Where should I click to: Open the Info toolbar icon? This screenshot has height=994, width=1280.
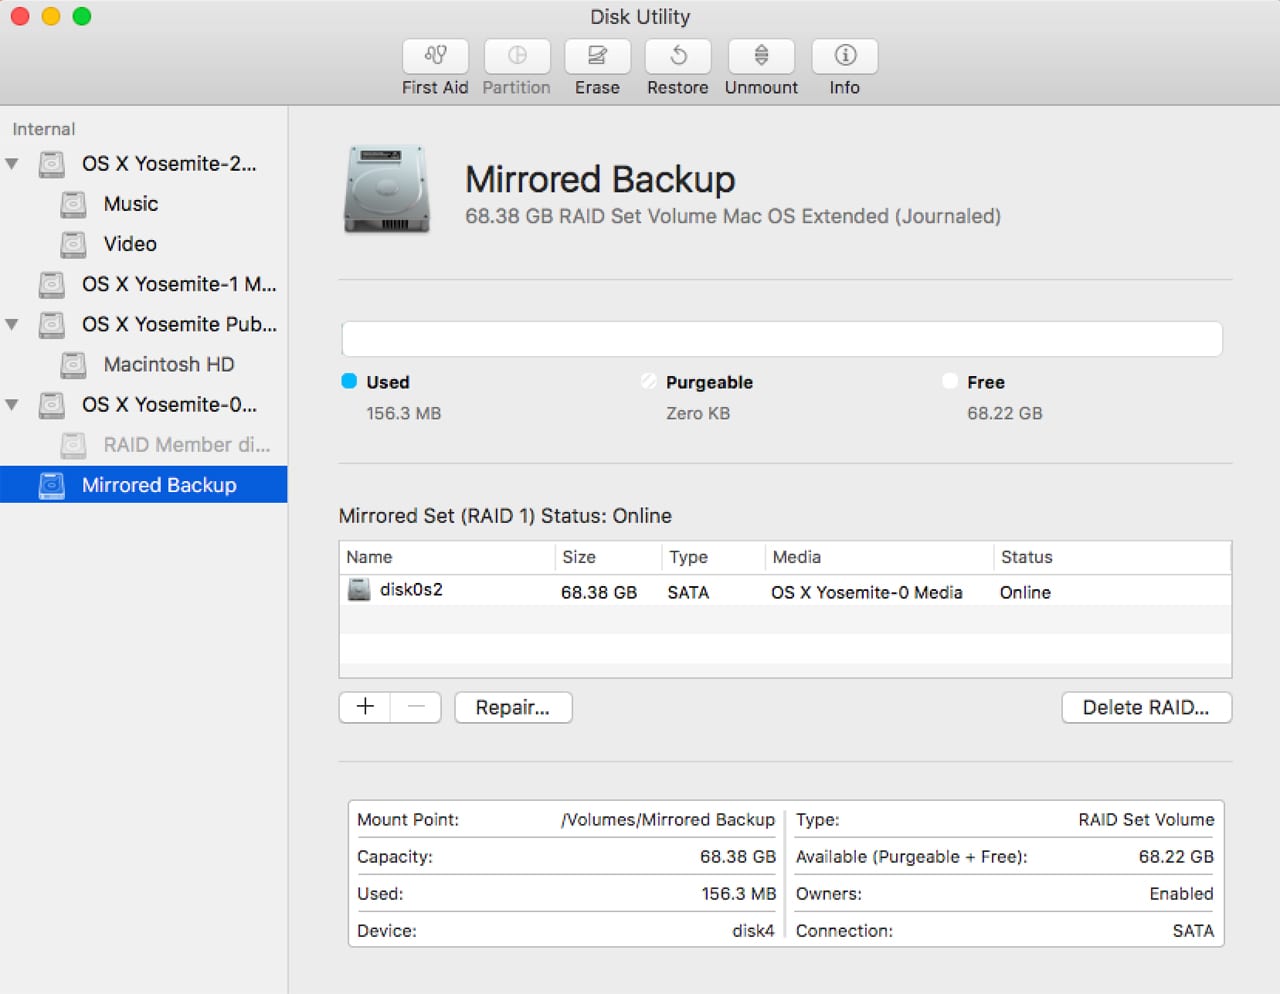pos(844,56)
